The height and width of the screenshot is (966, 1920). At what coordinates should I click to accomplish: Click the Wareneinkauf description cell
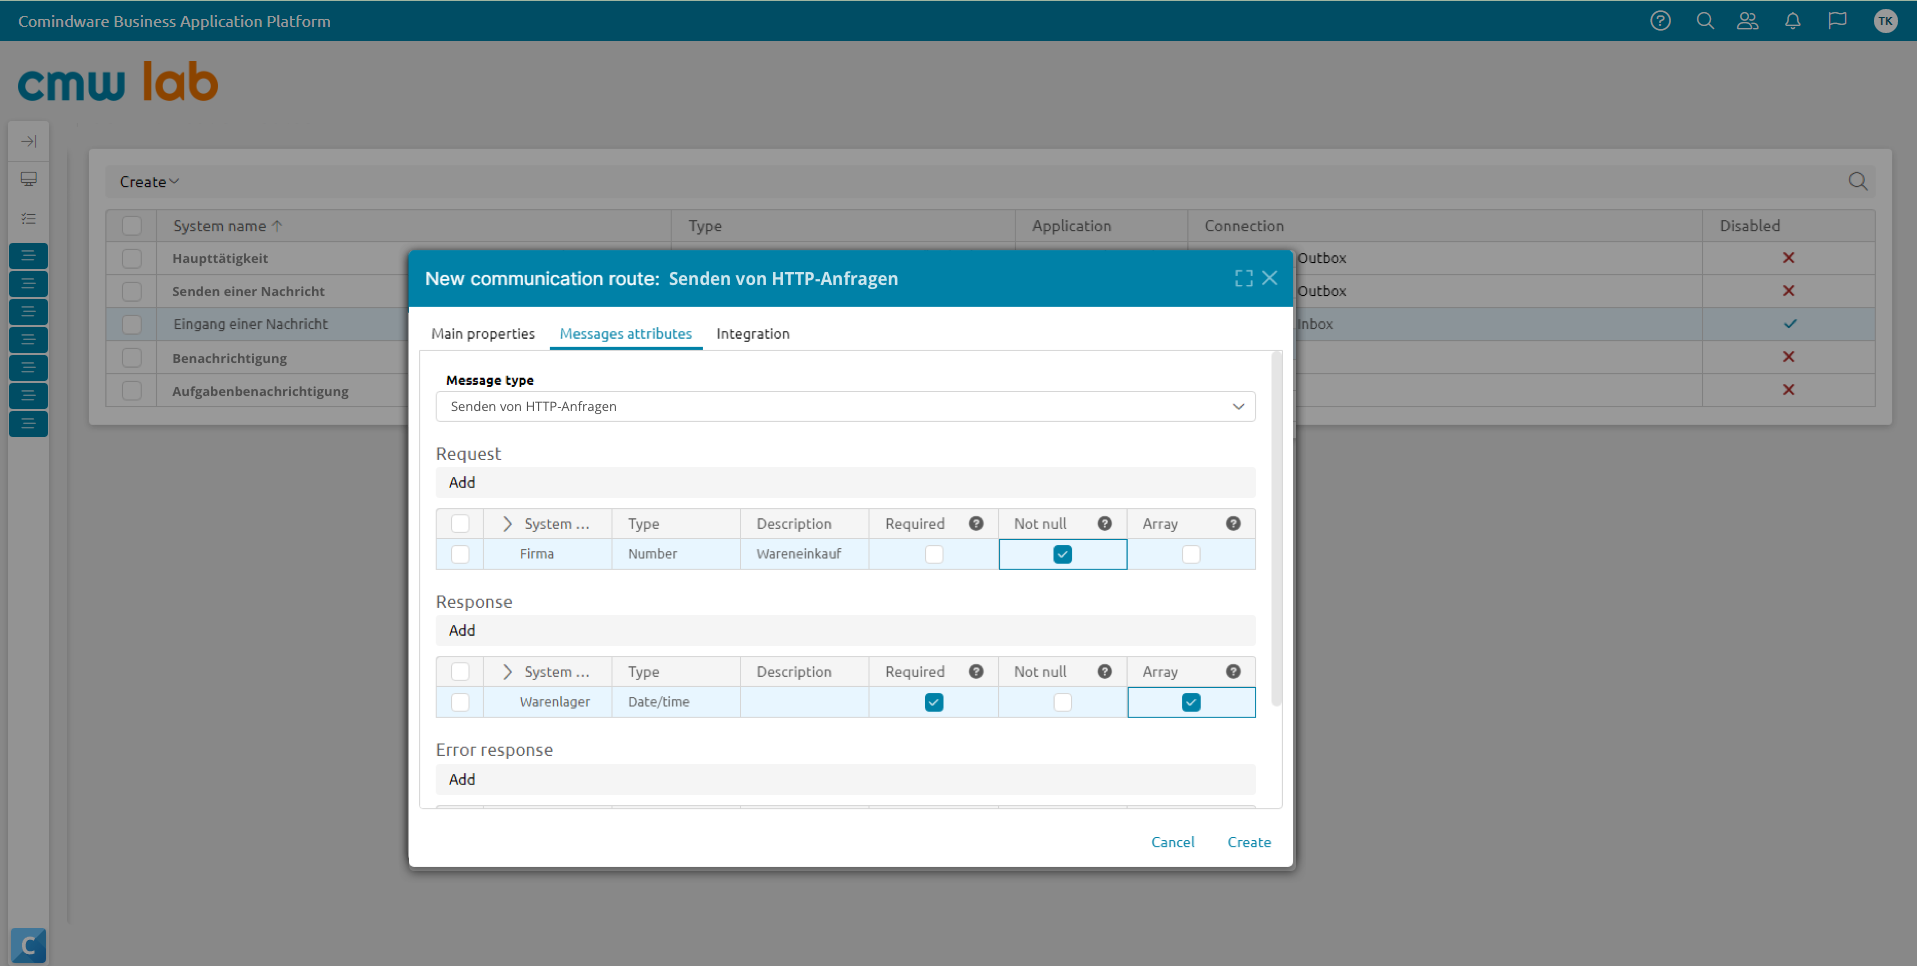click(x=805, y=554)
